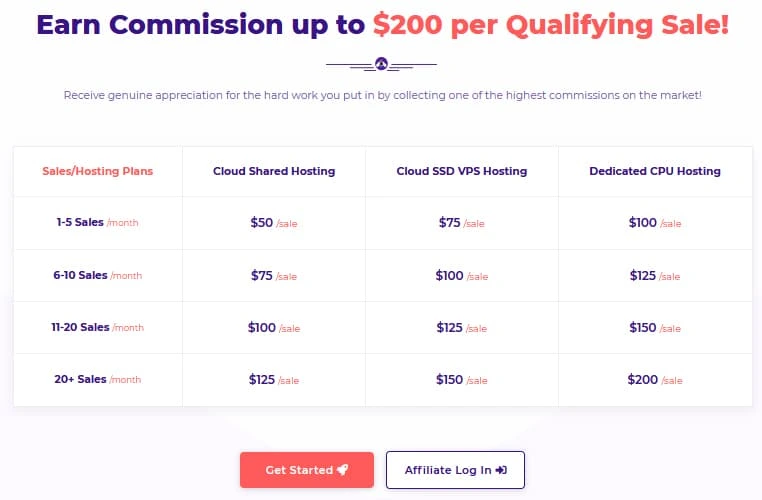Click the $200 /sale Dedicated CPU cell
The width and height of the screenshot is (762, 500).
655,379
